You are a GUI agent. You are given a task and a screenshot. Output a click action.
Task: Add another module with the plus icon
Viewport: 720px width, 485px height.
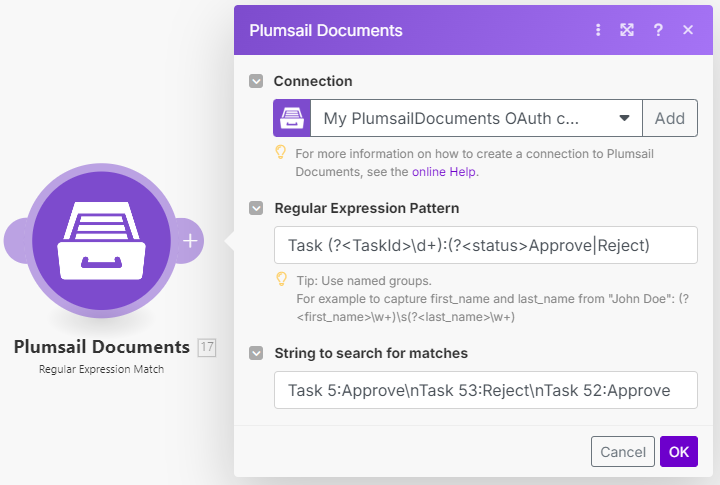[190, 241]
